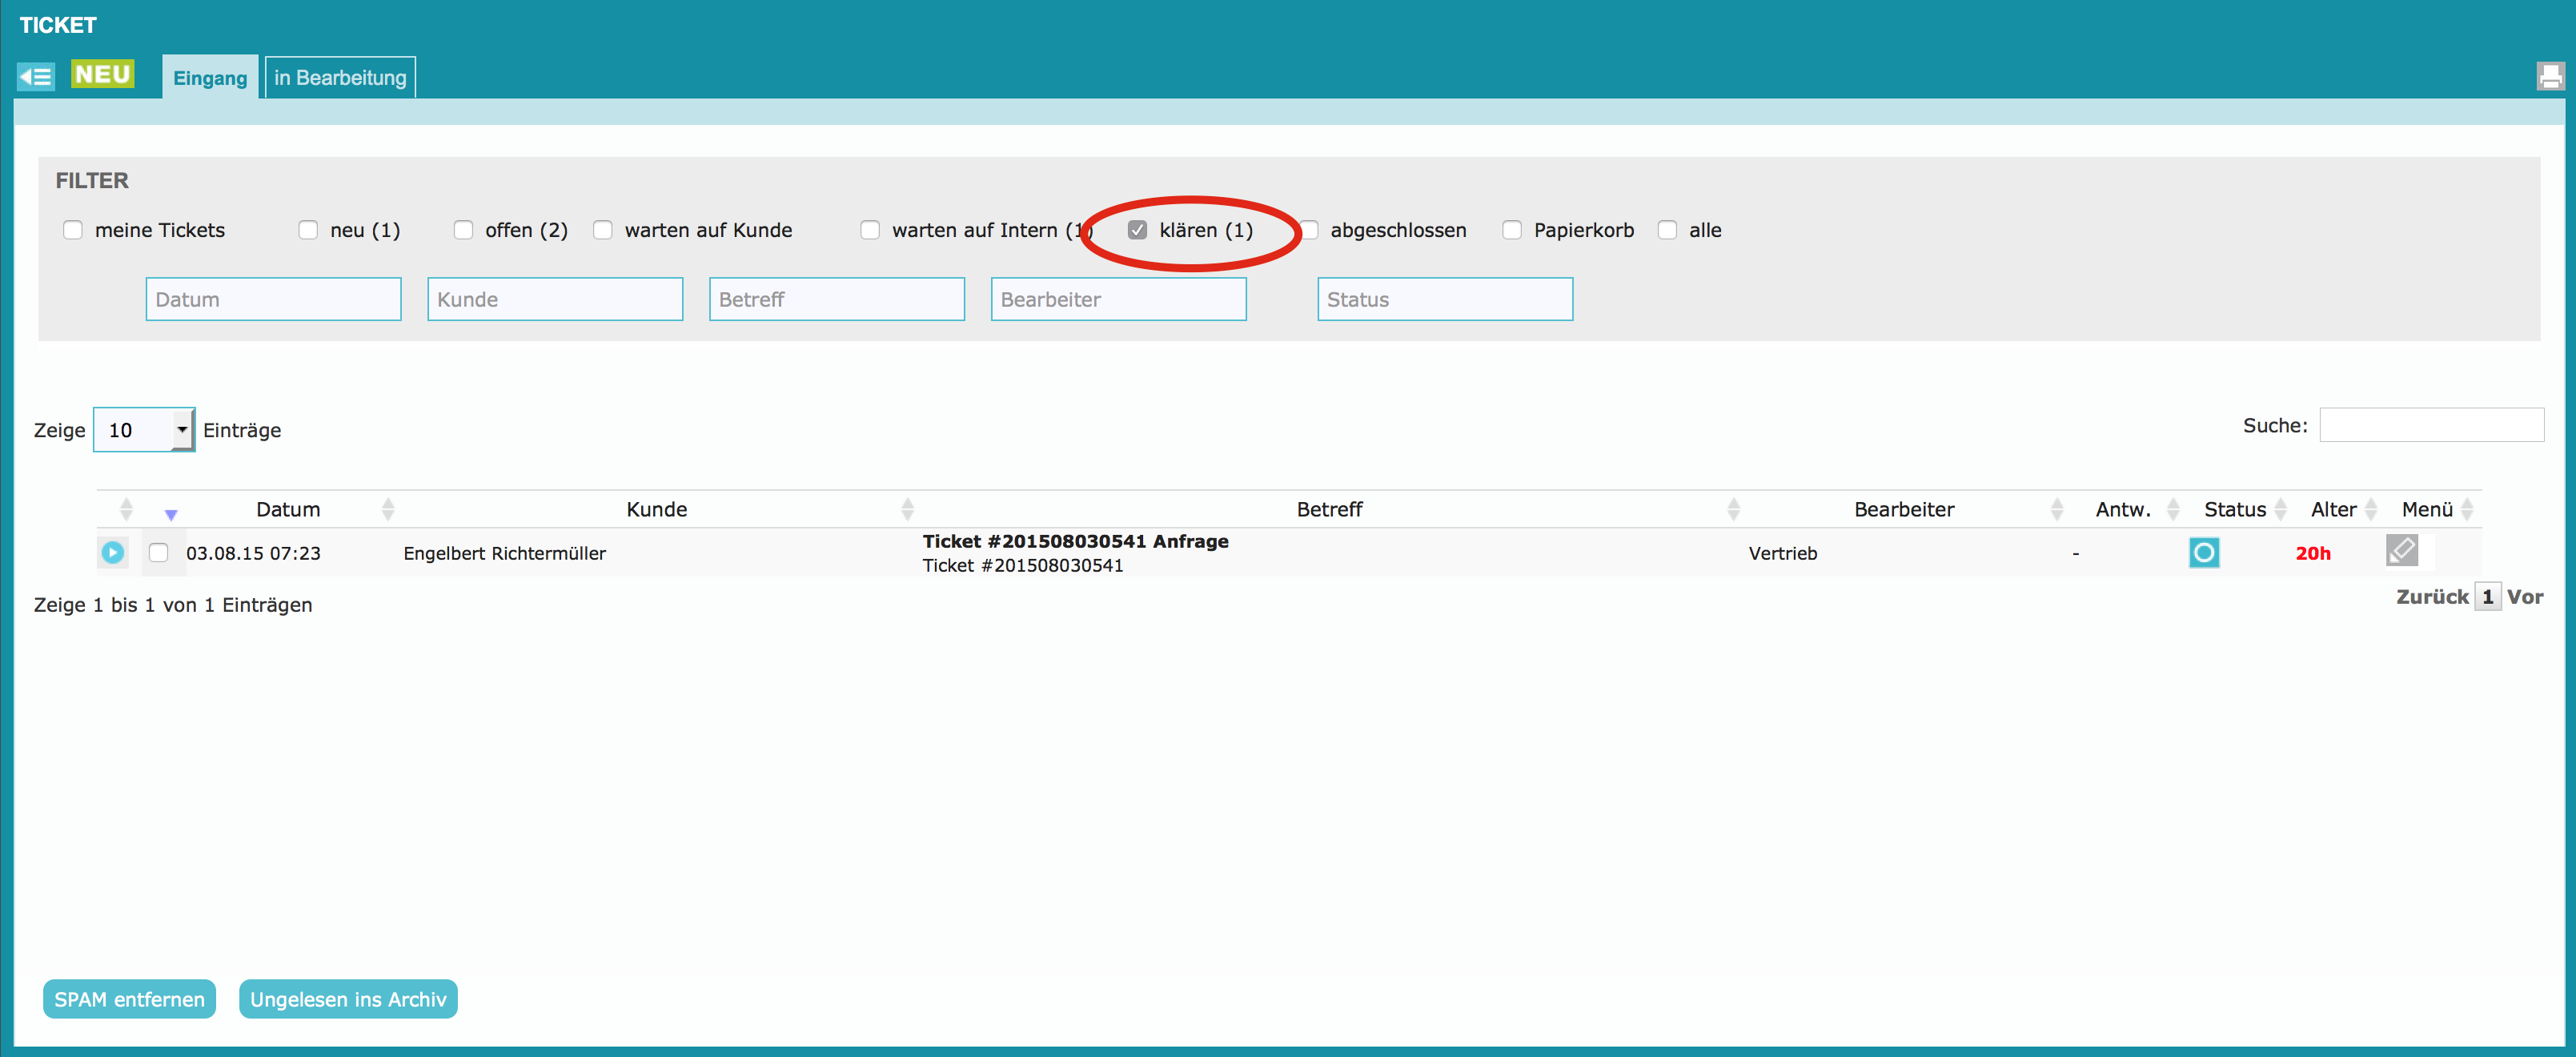Screen dimensions: 2576x1057
Task: Click the back-menu arrow icon
Action: pos(36,76)
